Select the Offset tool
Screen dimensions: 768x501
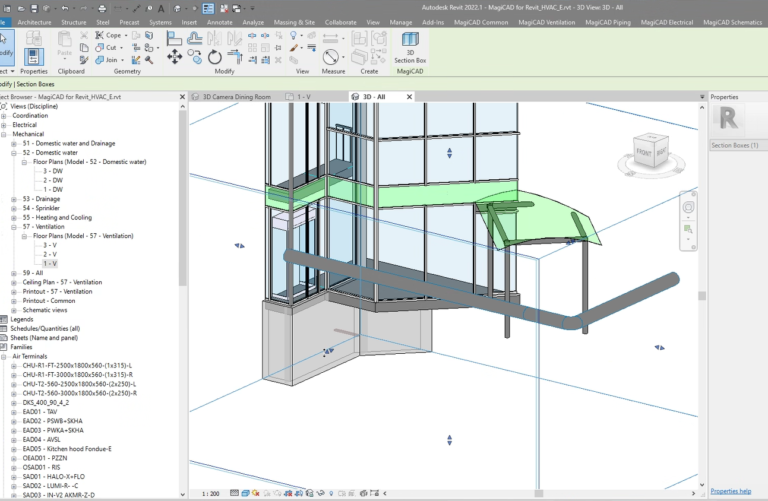coord(194,38)
